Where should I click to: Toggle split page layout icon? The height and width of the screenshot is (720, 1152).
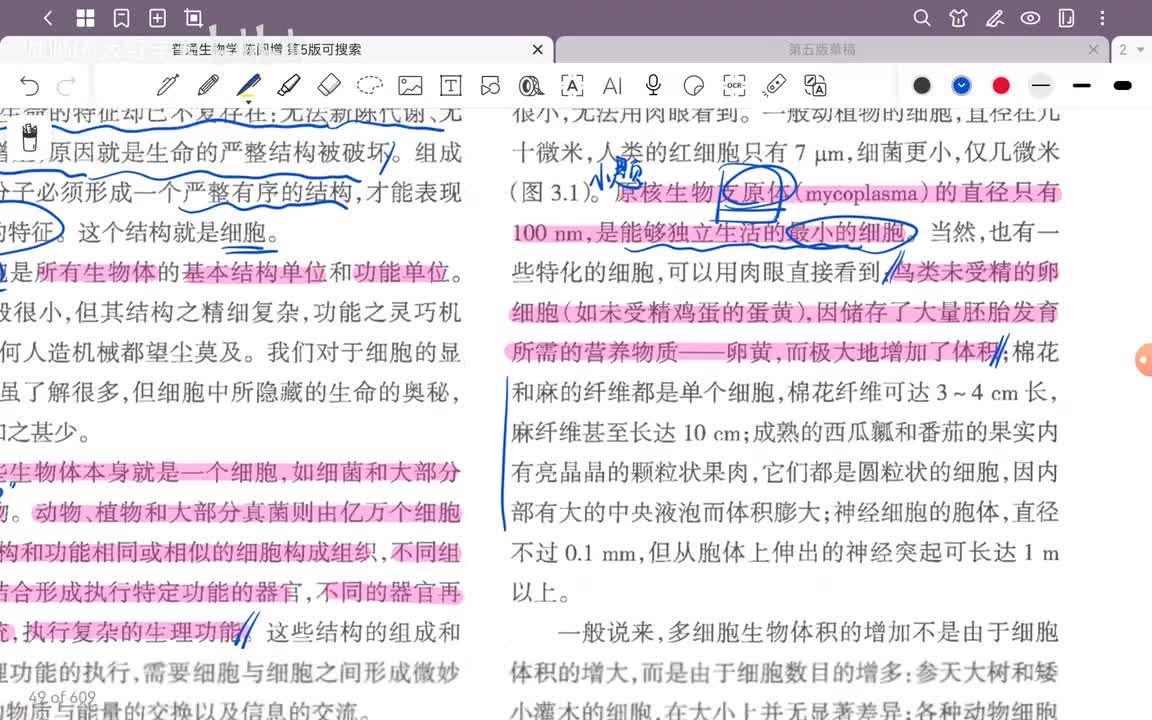coord(1066,18)
